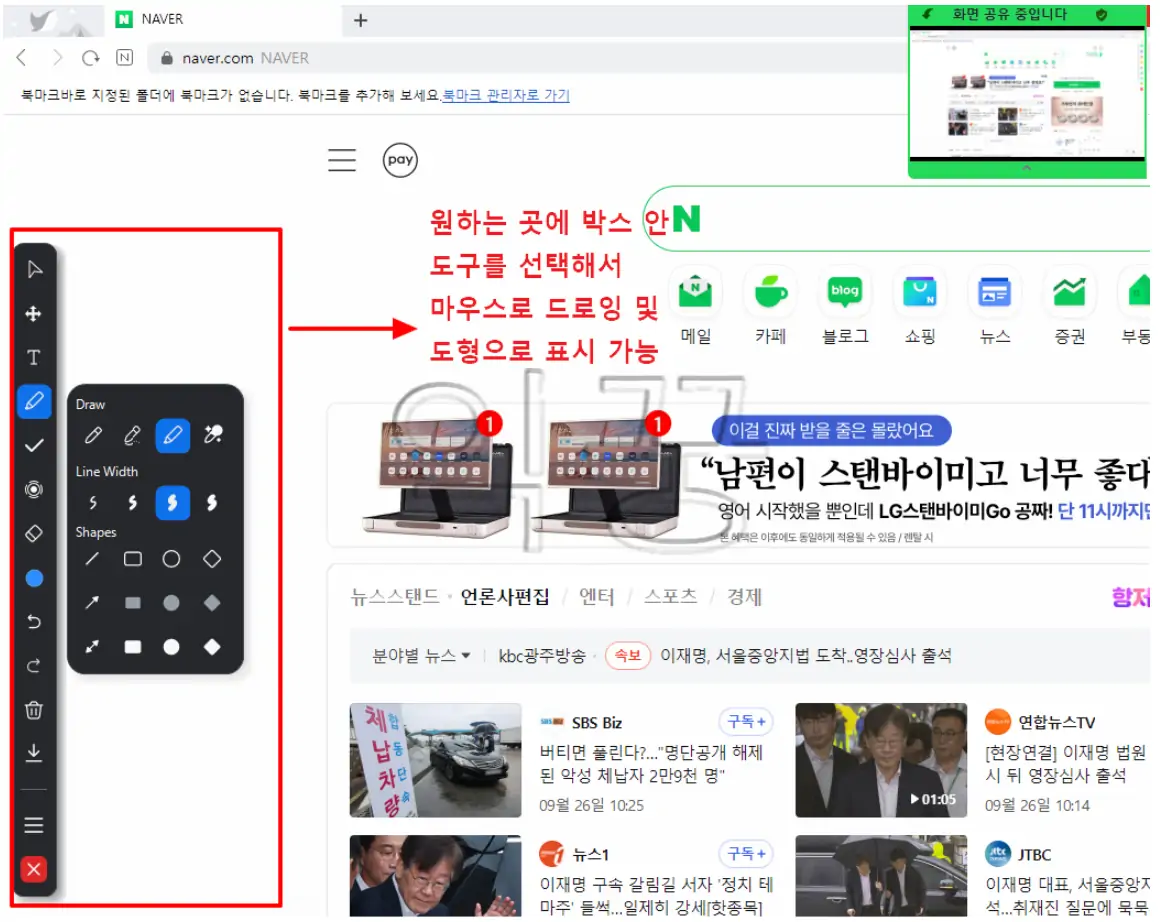Open the blue color swatch in the toolbar

click(x=35, y=578)
